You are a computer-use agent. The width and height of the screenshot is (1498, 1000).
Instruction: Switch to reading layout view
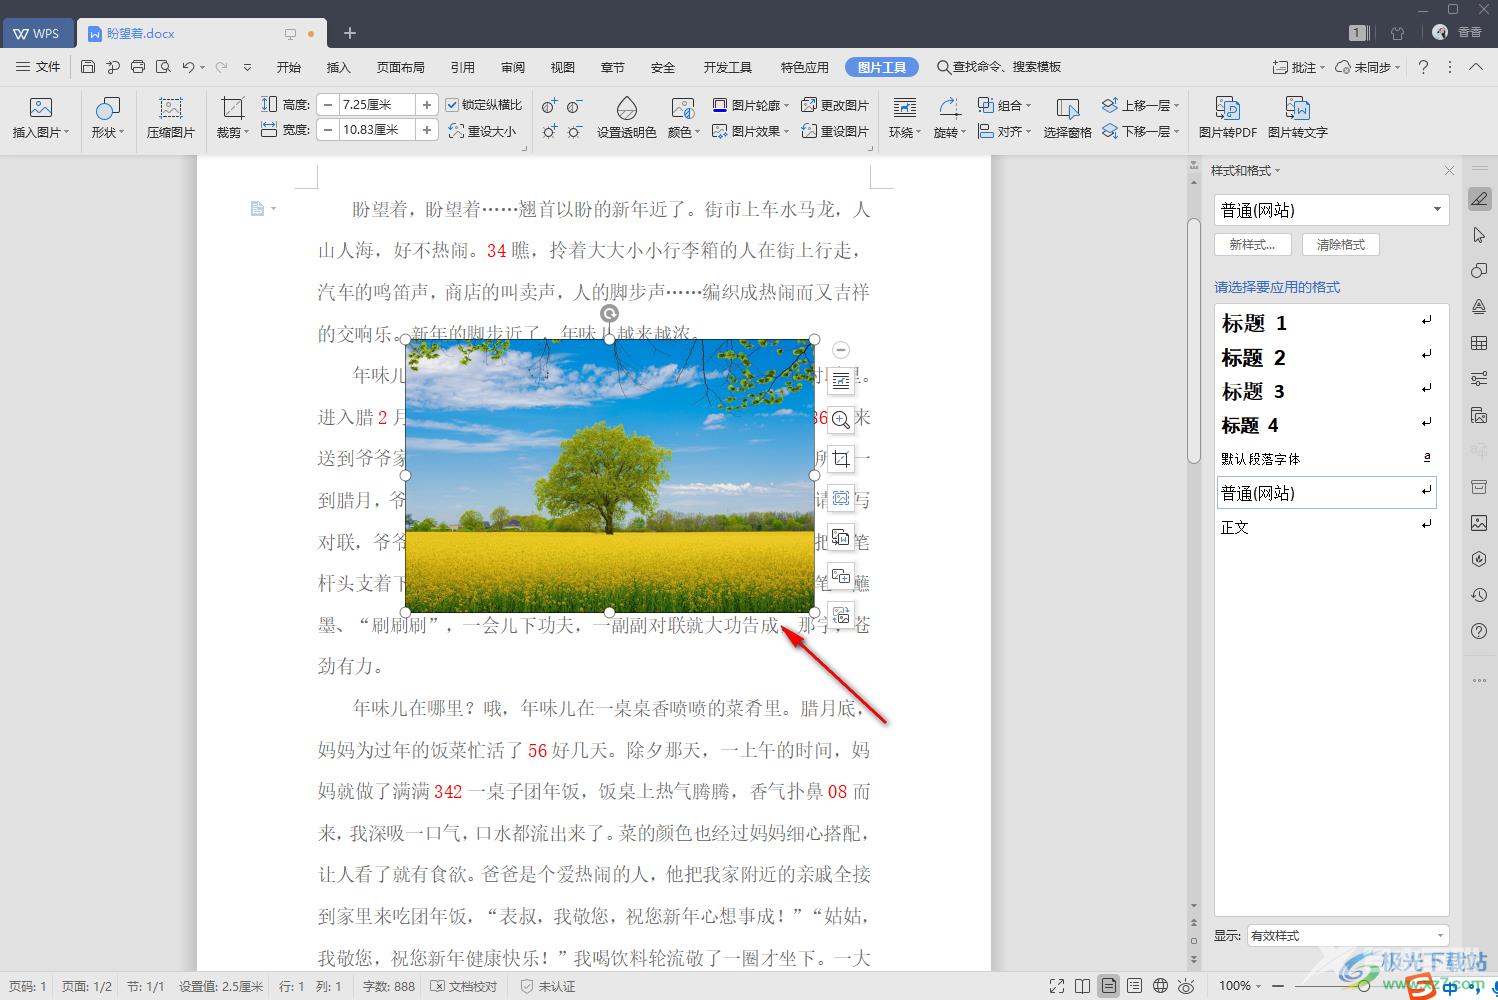pos(1083,986)
